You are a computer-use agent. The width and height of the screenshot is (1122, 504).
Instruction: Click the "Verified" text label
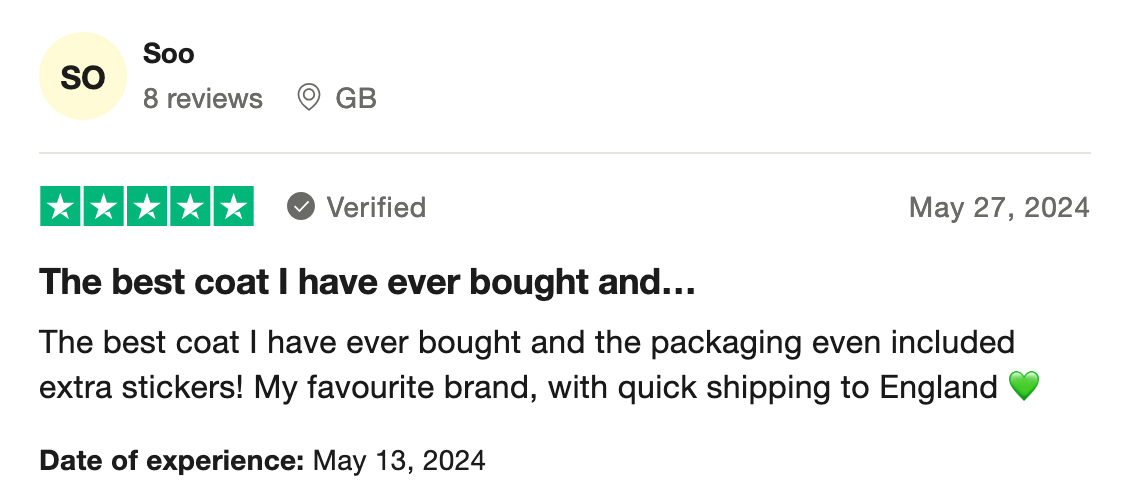pos(376,207)
